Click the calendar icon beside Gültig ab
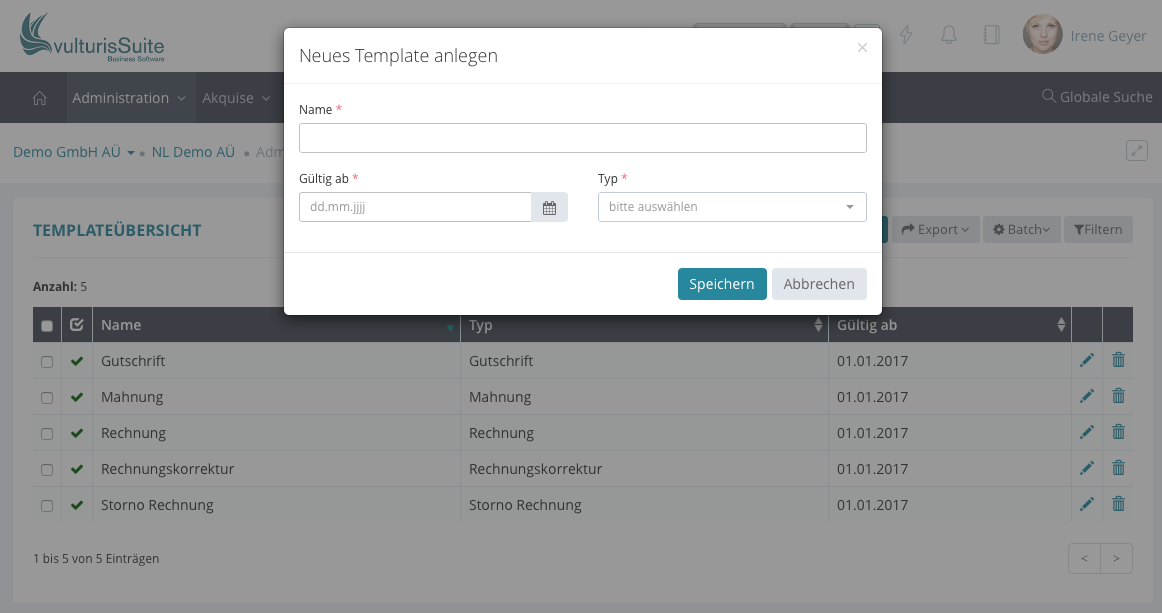Viewport: 1162px width, 613px height. [549, 207]
